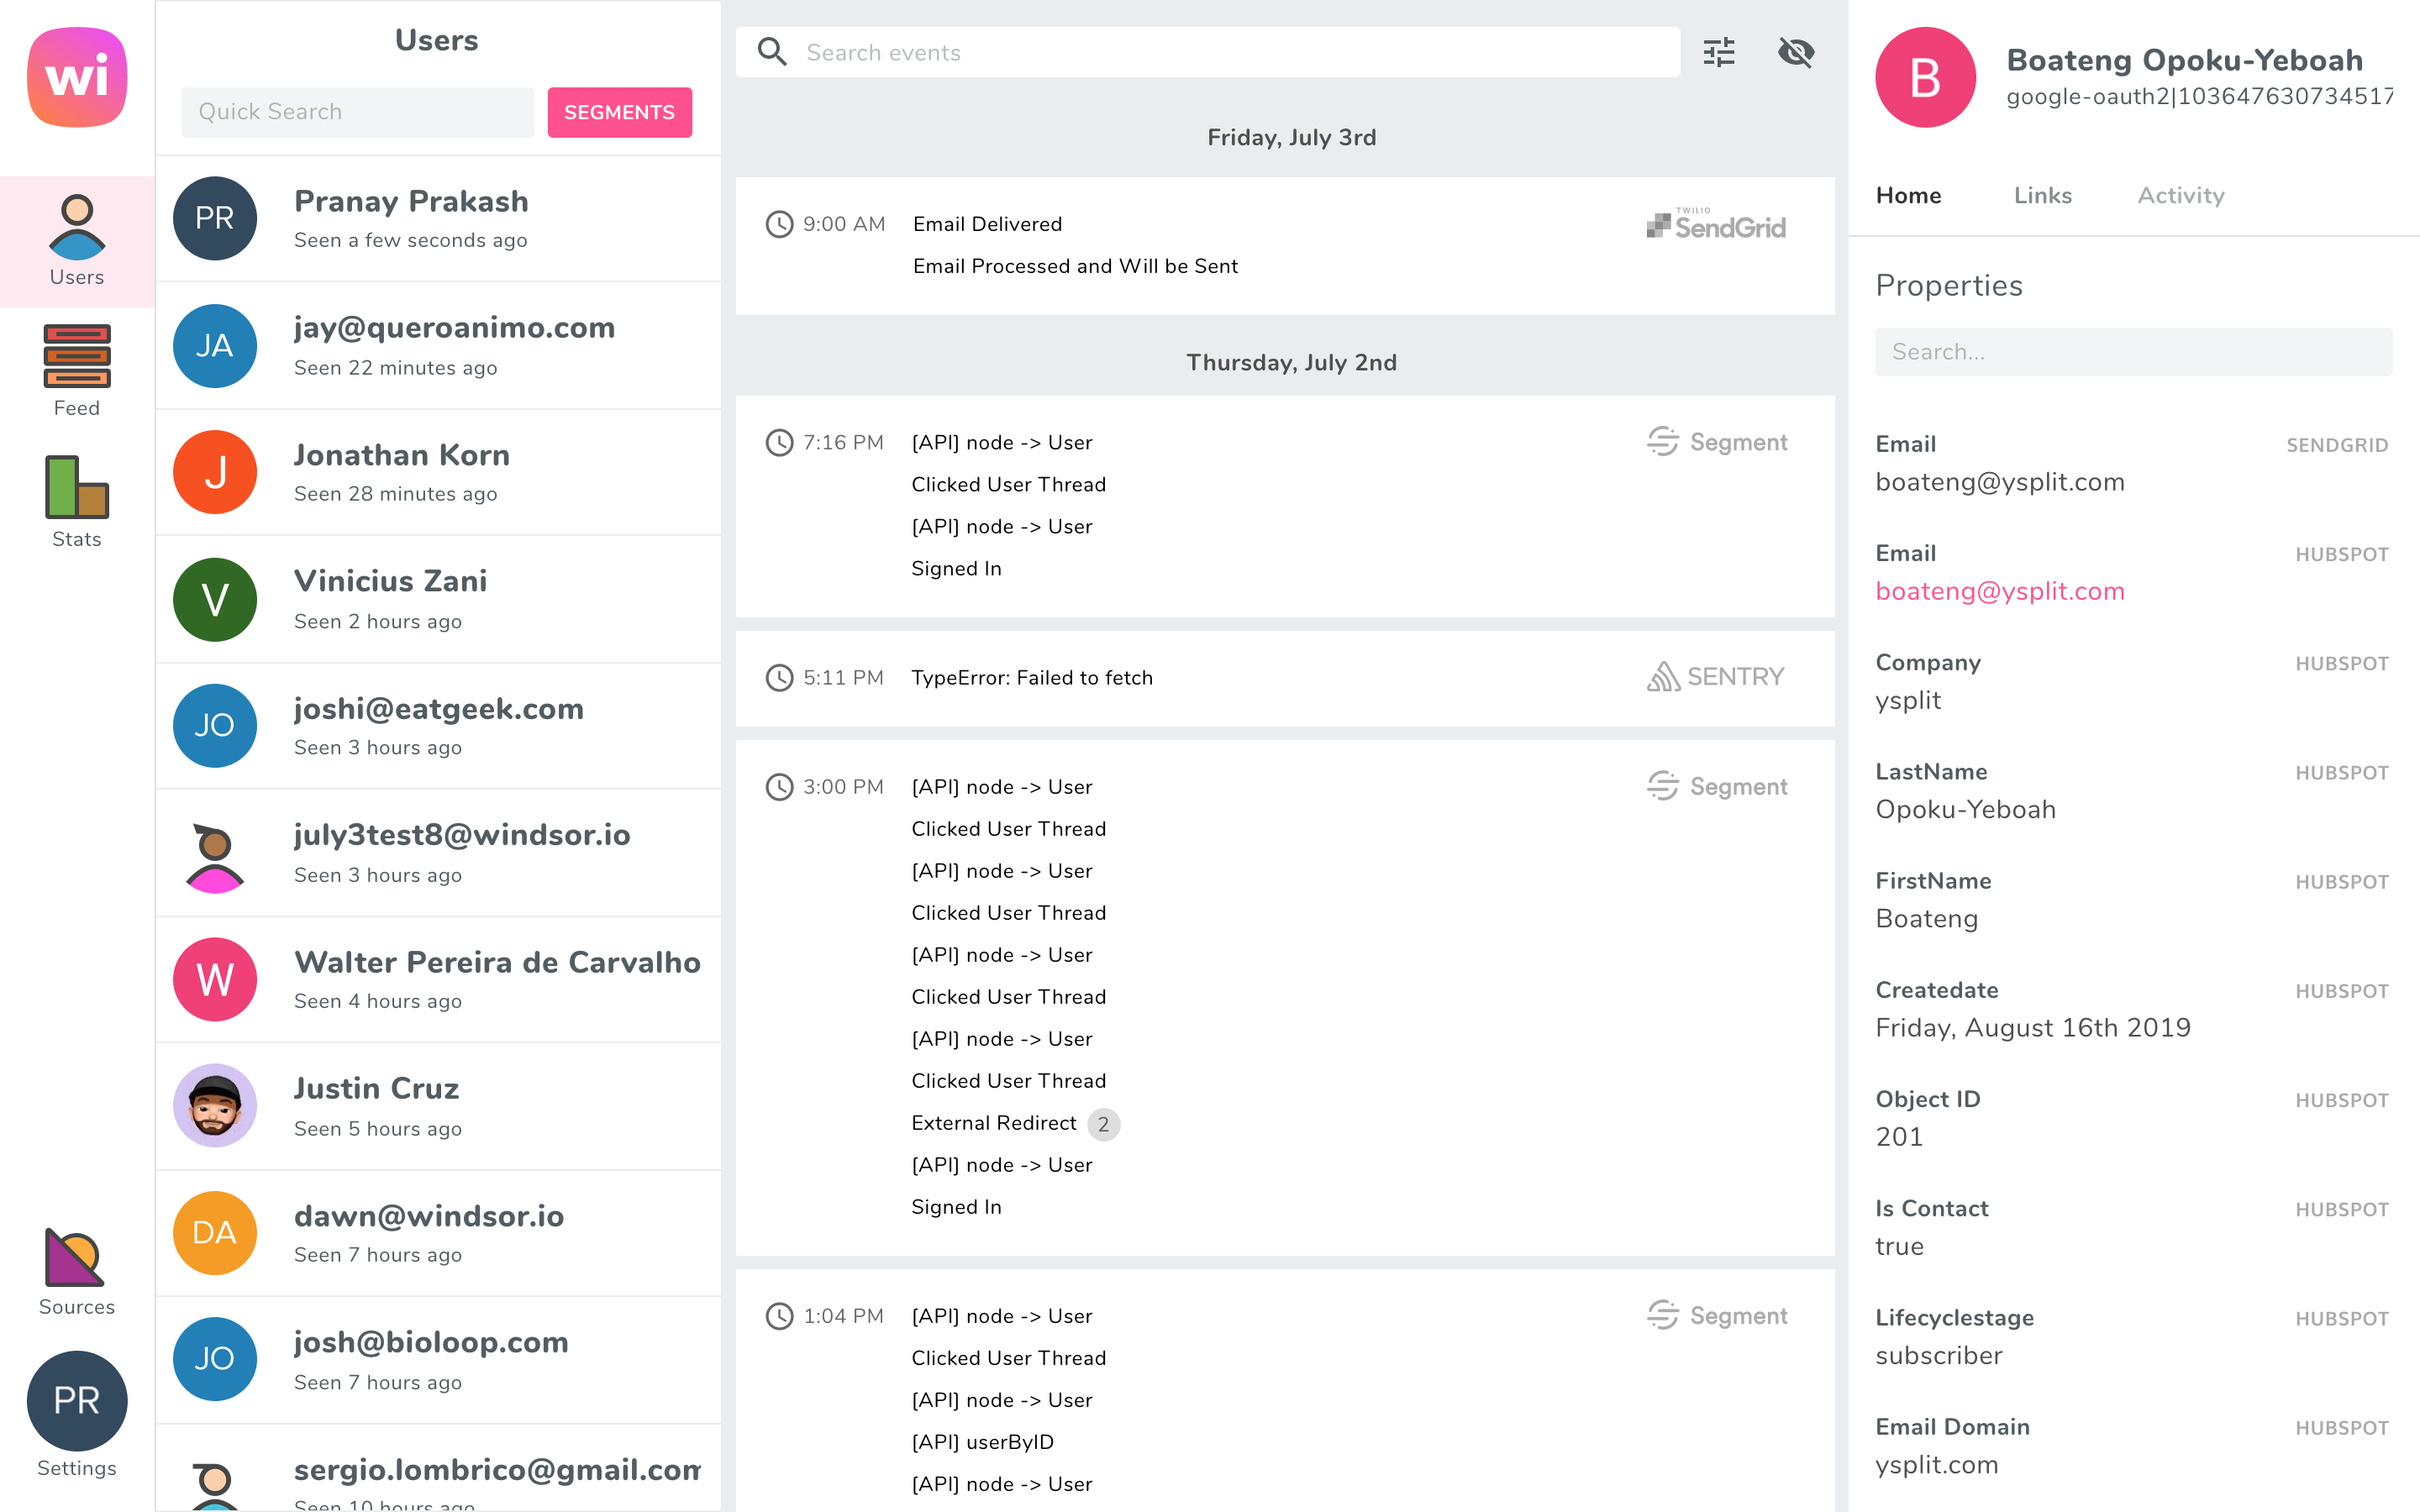The width and height of the screenshot is (2420, 1512).
Task: Click the clock icon beside 3:00 PM
Action: [x=779, y=787]
